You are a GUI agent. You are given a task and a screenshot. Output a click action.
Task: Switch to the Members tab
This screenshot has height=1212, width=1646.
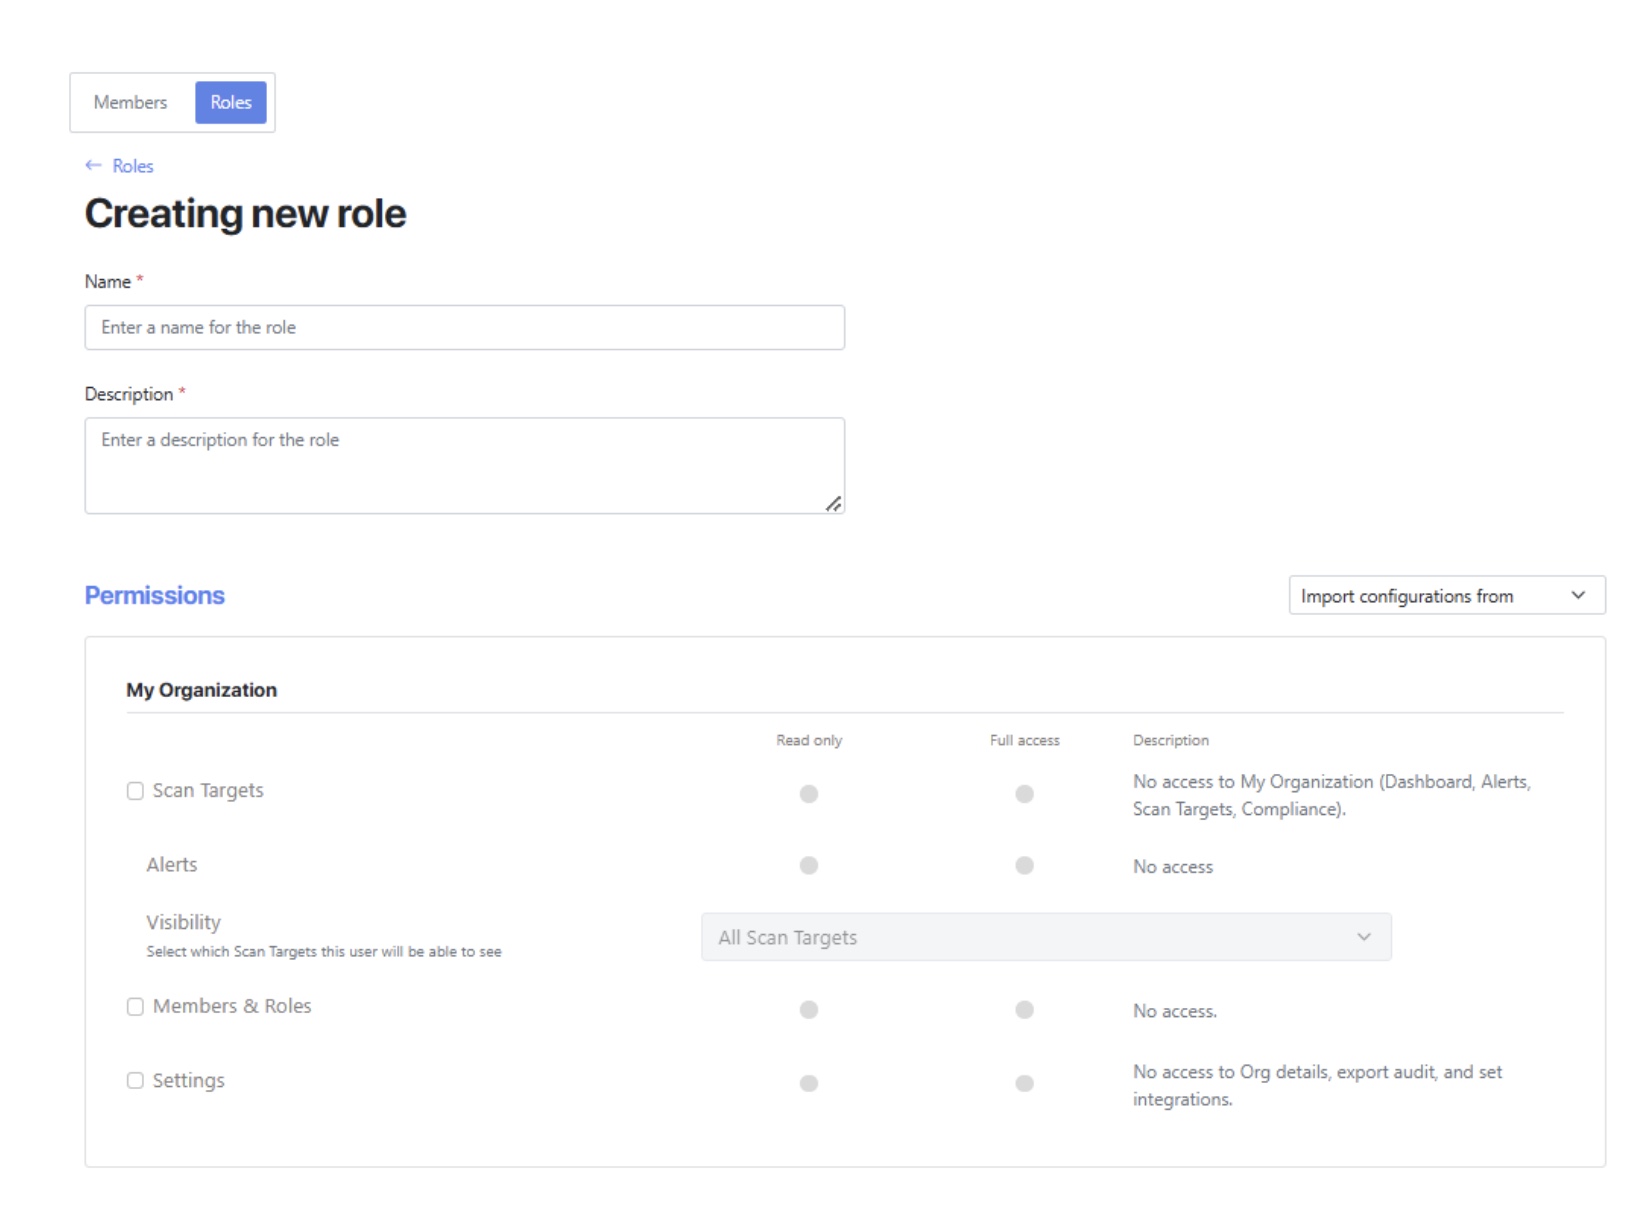(x=131, y=102)
